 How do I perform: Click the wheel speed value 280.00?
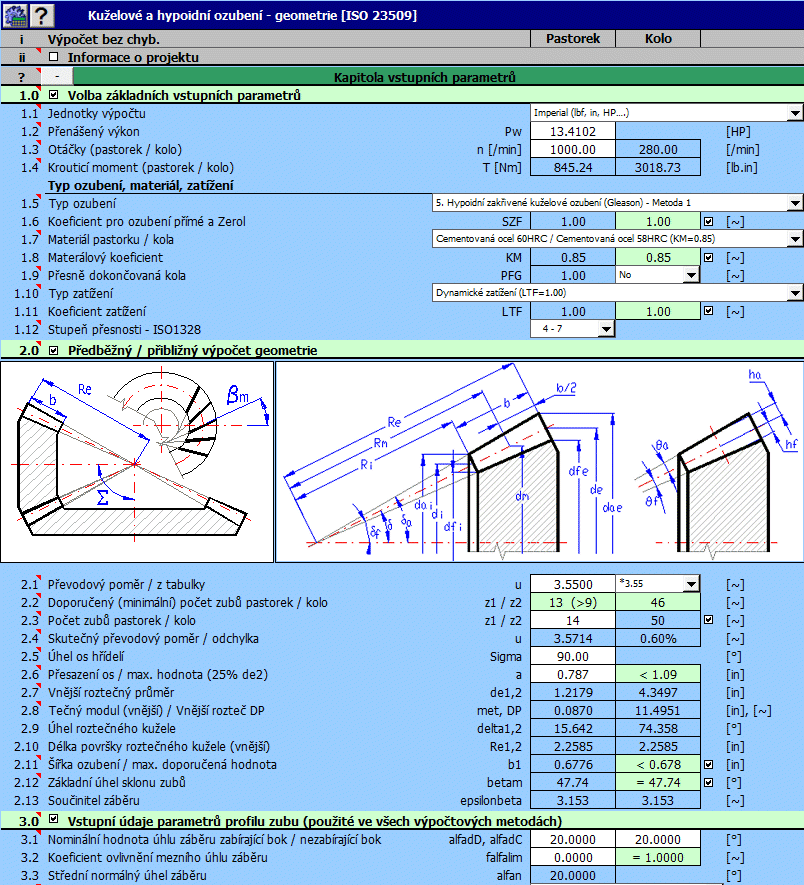click(658, 149)
